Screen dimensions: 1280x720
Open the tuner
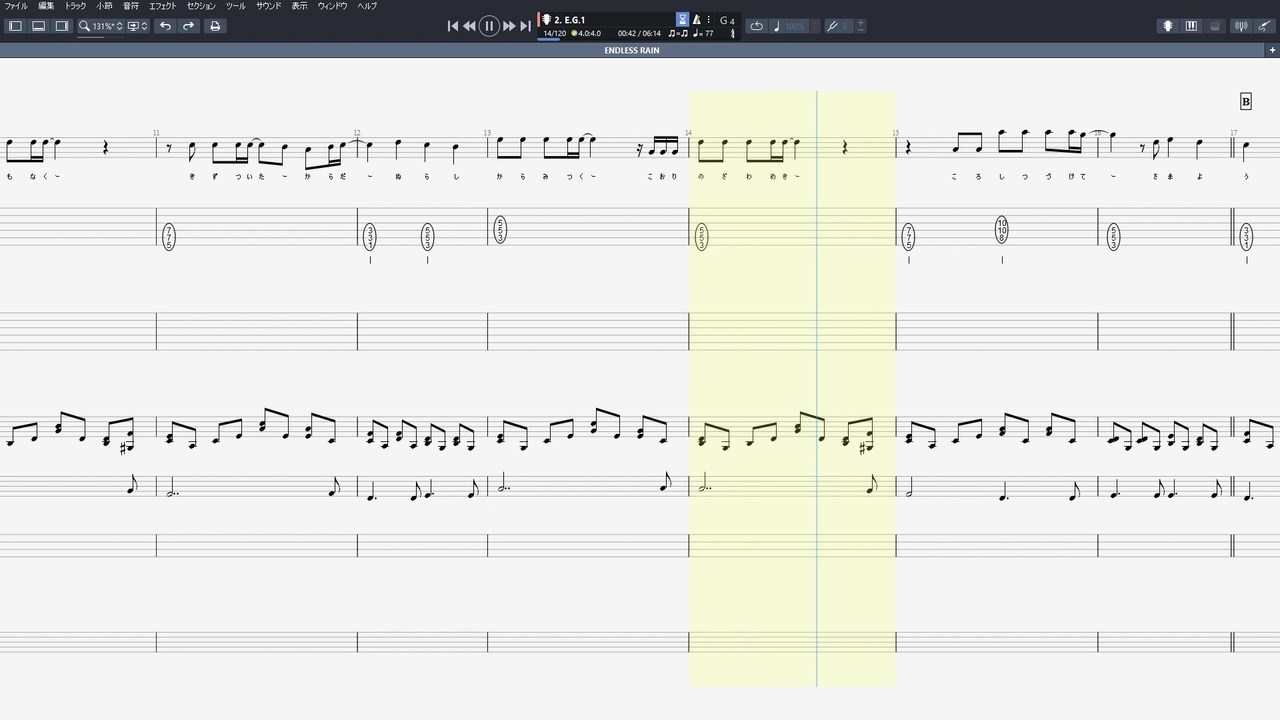(1241, 26)
